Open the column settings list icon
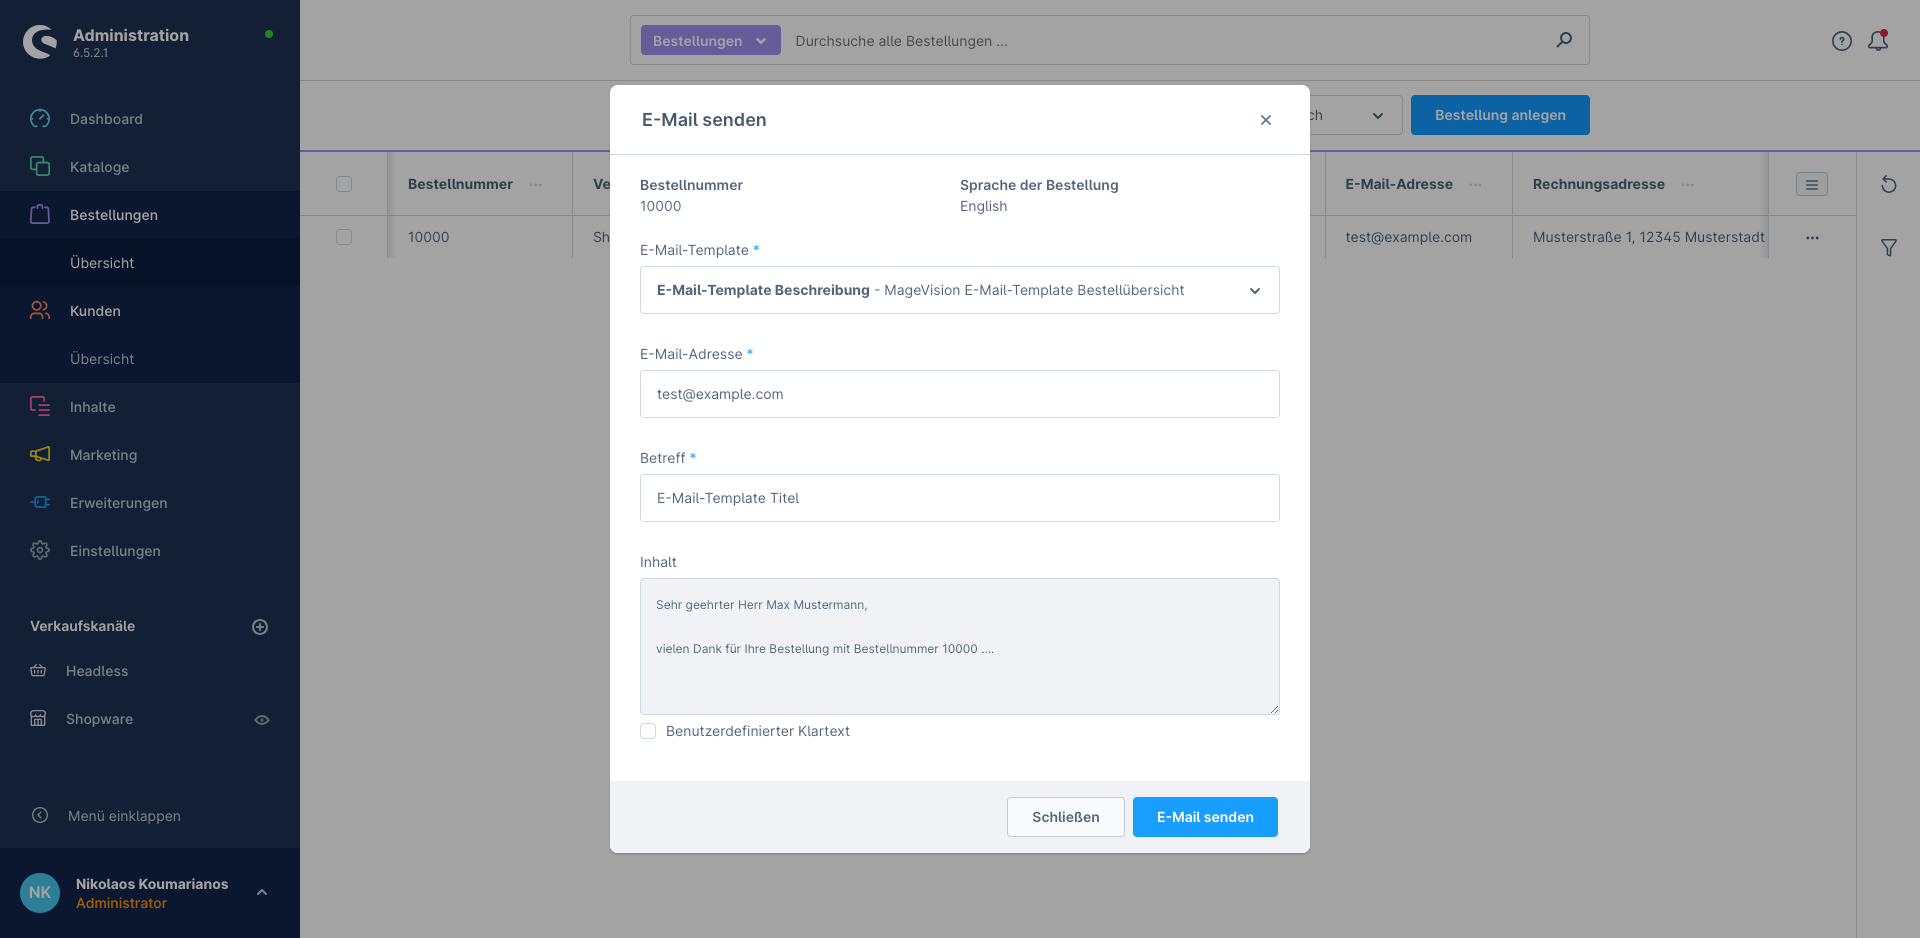Image resolution: width=1920 pixels, height=938 pixels. [x=1812, y=184]
